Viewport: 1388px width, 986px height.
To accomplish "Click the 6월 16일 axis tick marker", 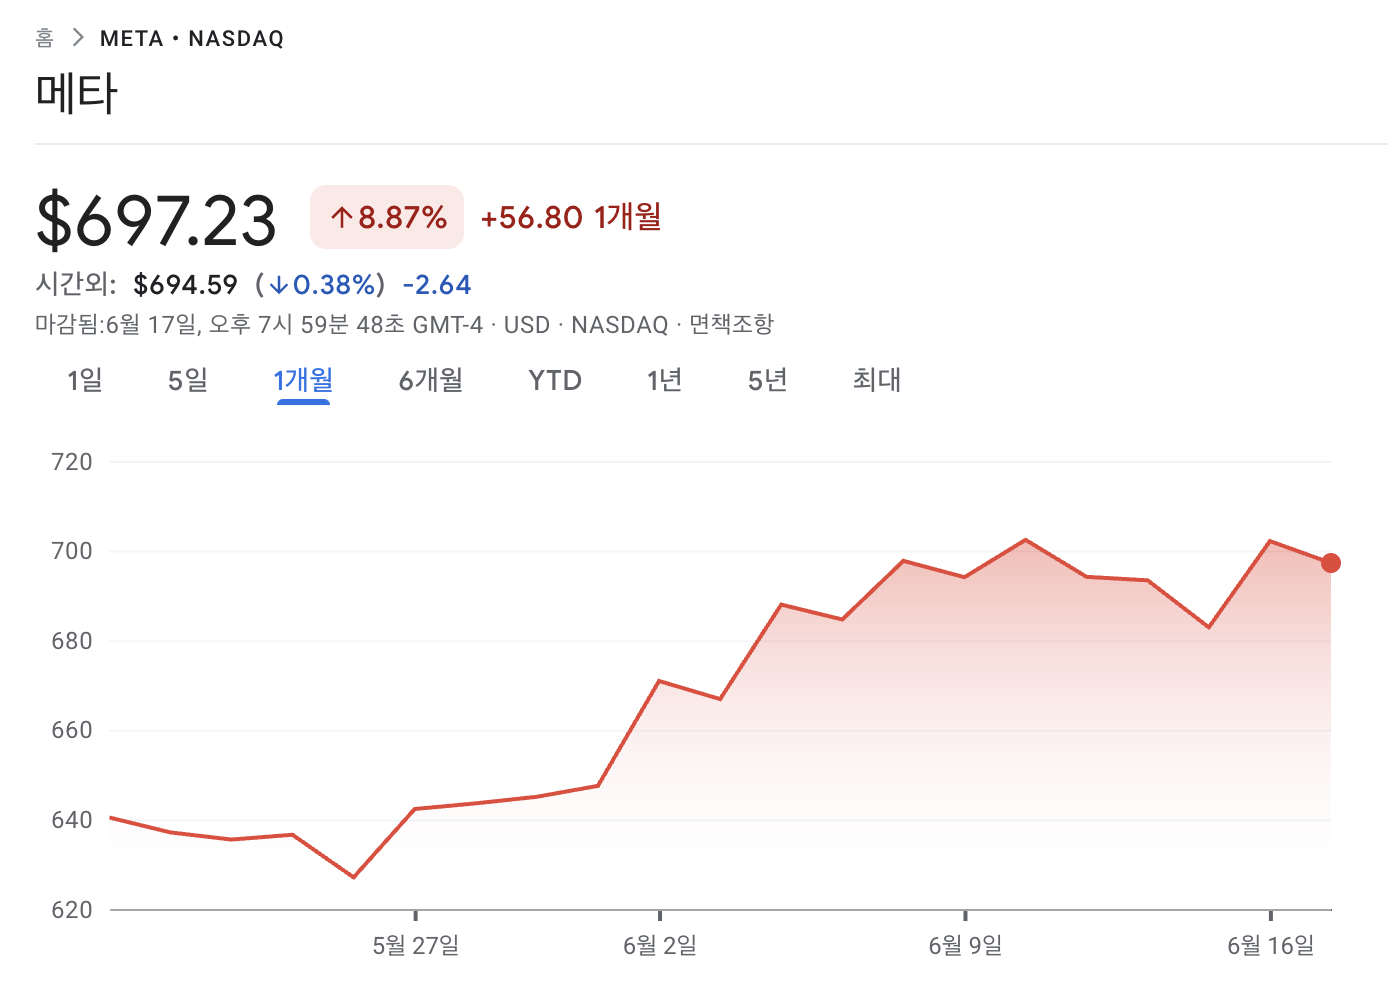I will (x=1270, y=915).
